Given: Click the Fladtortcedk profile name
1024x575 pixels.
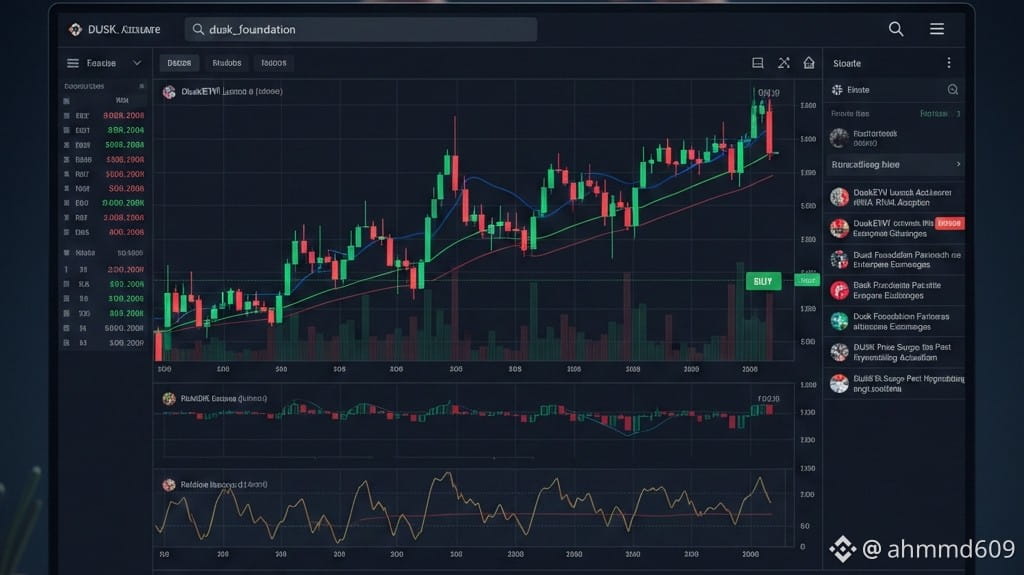Looking at the screenshot, I should [875, 133].
